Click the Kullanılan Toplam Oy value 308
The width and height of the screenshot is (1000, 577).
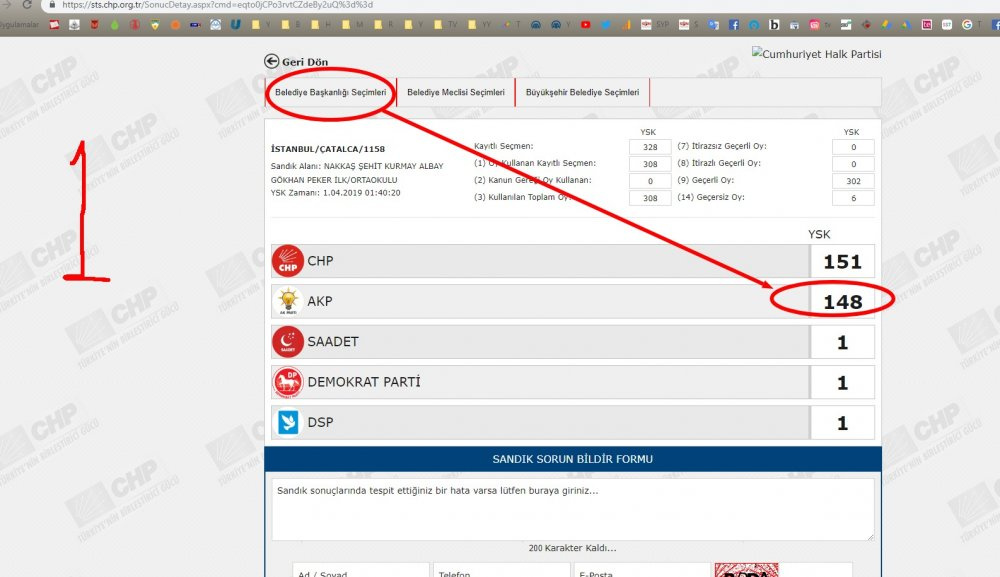[650, 198]
